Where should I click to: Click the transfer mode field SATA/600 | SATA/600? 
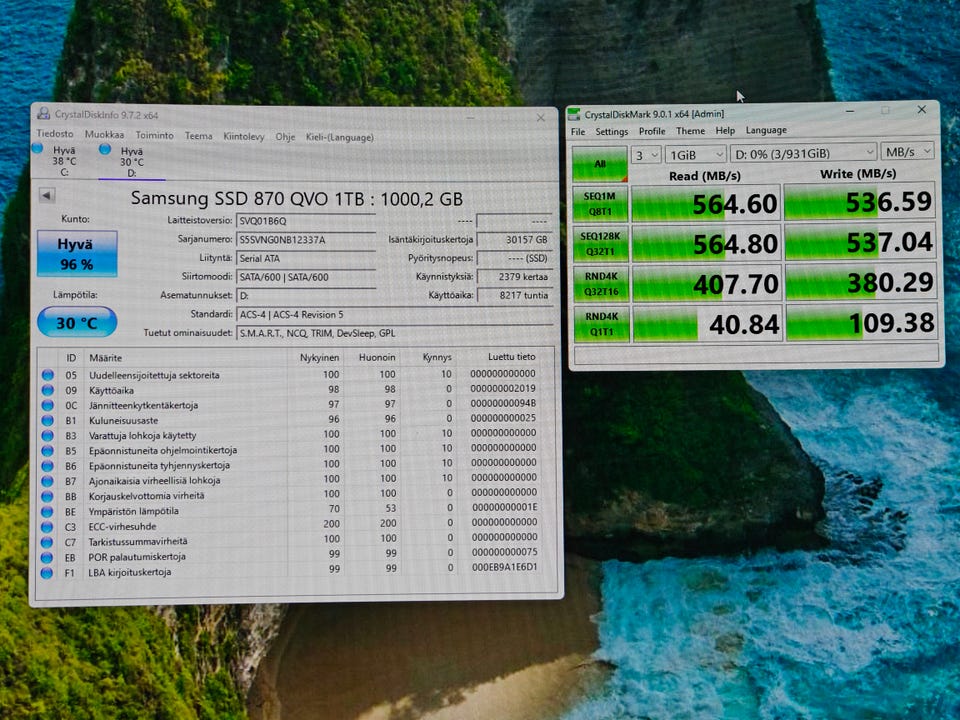[x=306, y=277]
